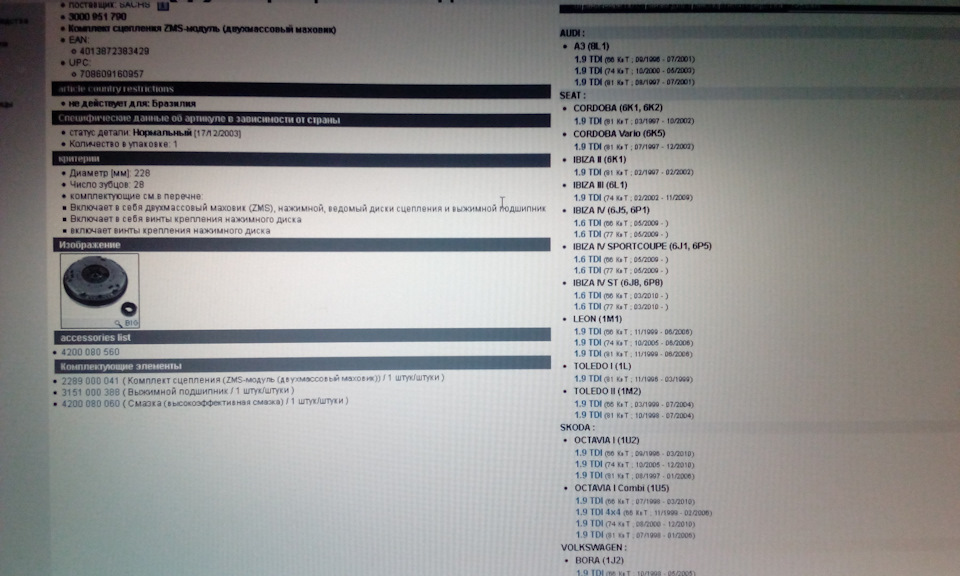Open OCTAVIA I (1U2) 1.9 TDI 81 kW link

pyautogui.click(x=588, y=476)
